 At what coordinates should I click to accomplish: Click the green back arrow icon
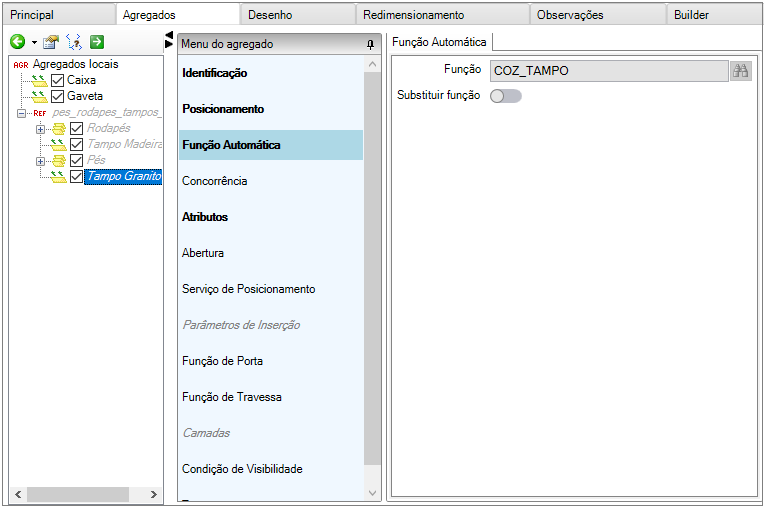coord(18,42)
